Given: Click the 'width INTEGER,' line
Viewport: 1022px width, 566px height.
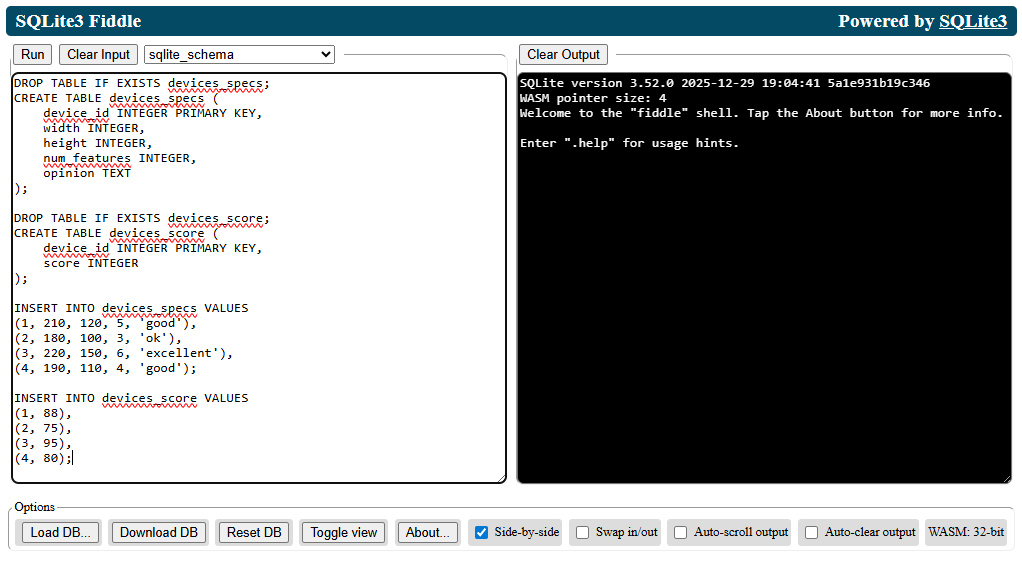Looking at the screenshot, I should tap(94, 128).
